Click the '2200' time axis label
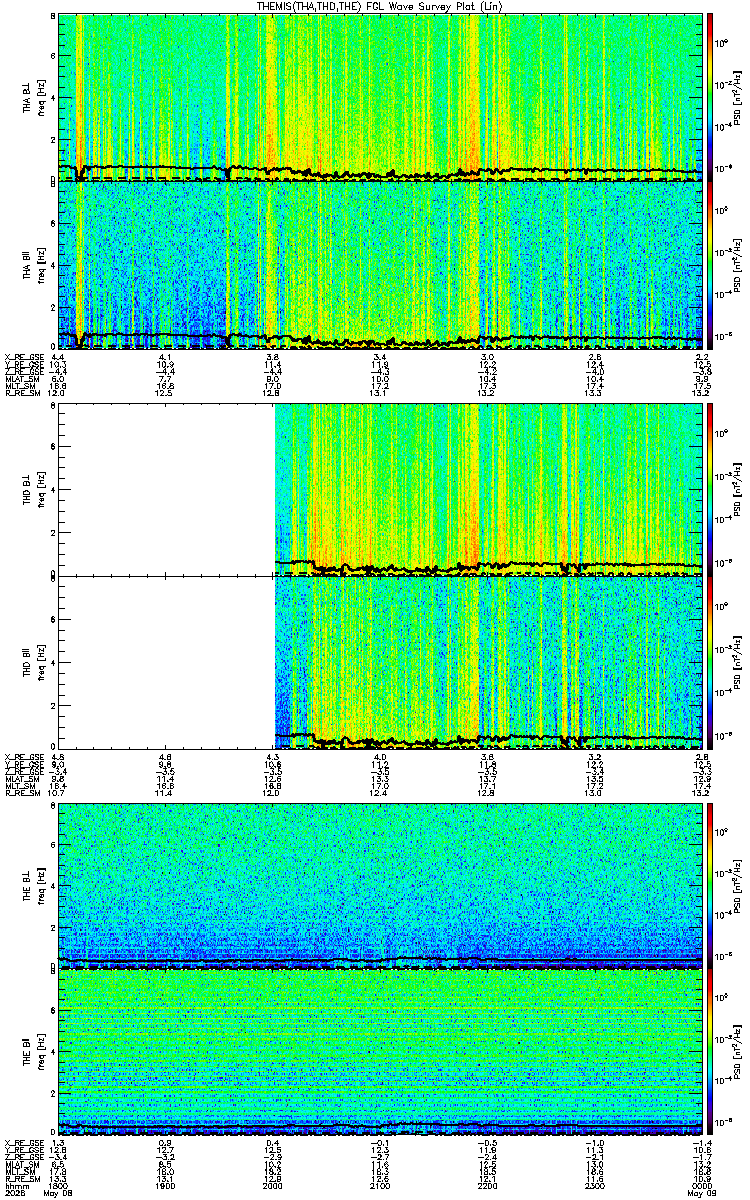The width and height of the screenshot is (750, 1200). coord(487,1186)
